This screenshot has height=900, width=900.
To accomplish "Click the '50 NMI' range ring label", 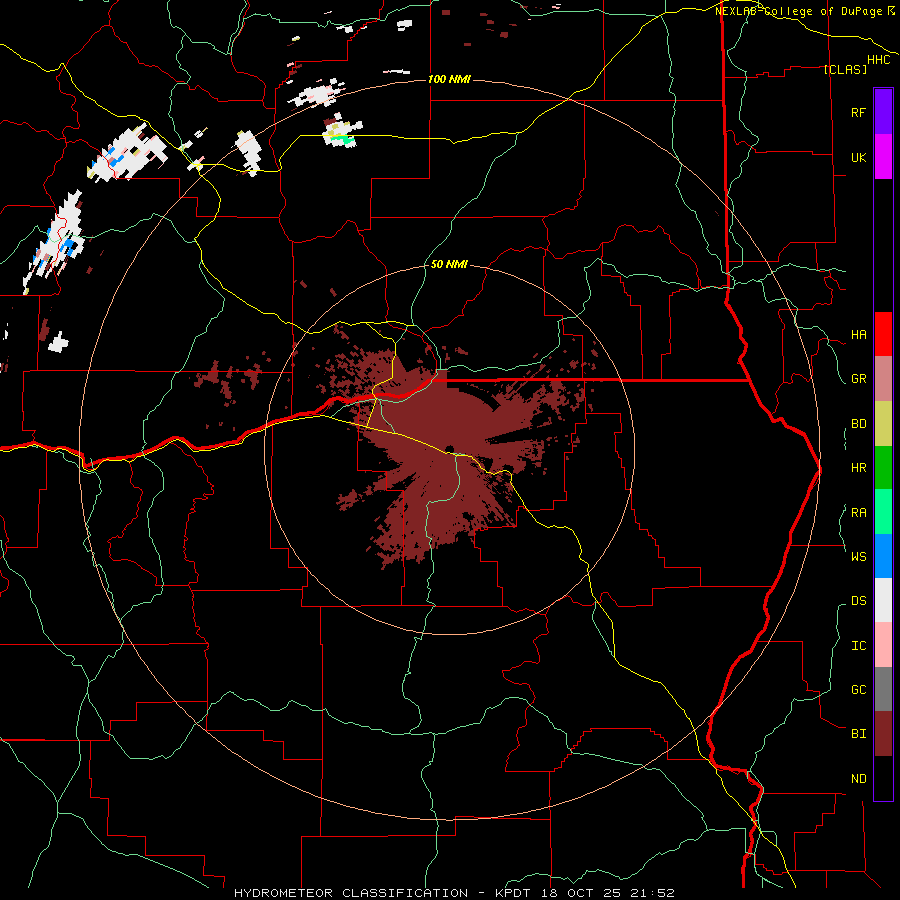I will pos(449,264).
